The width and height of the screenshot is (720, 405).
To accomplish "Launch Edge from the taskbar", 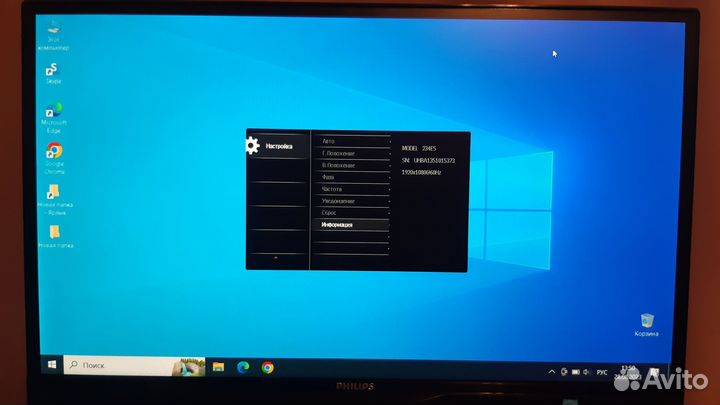I will [x=243, y=367].
